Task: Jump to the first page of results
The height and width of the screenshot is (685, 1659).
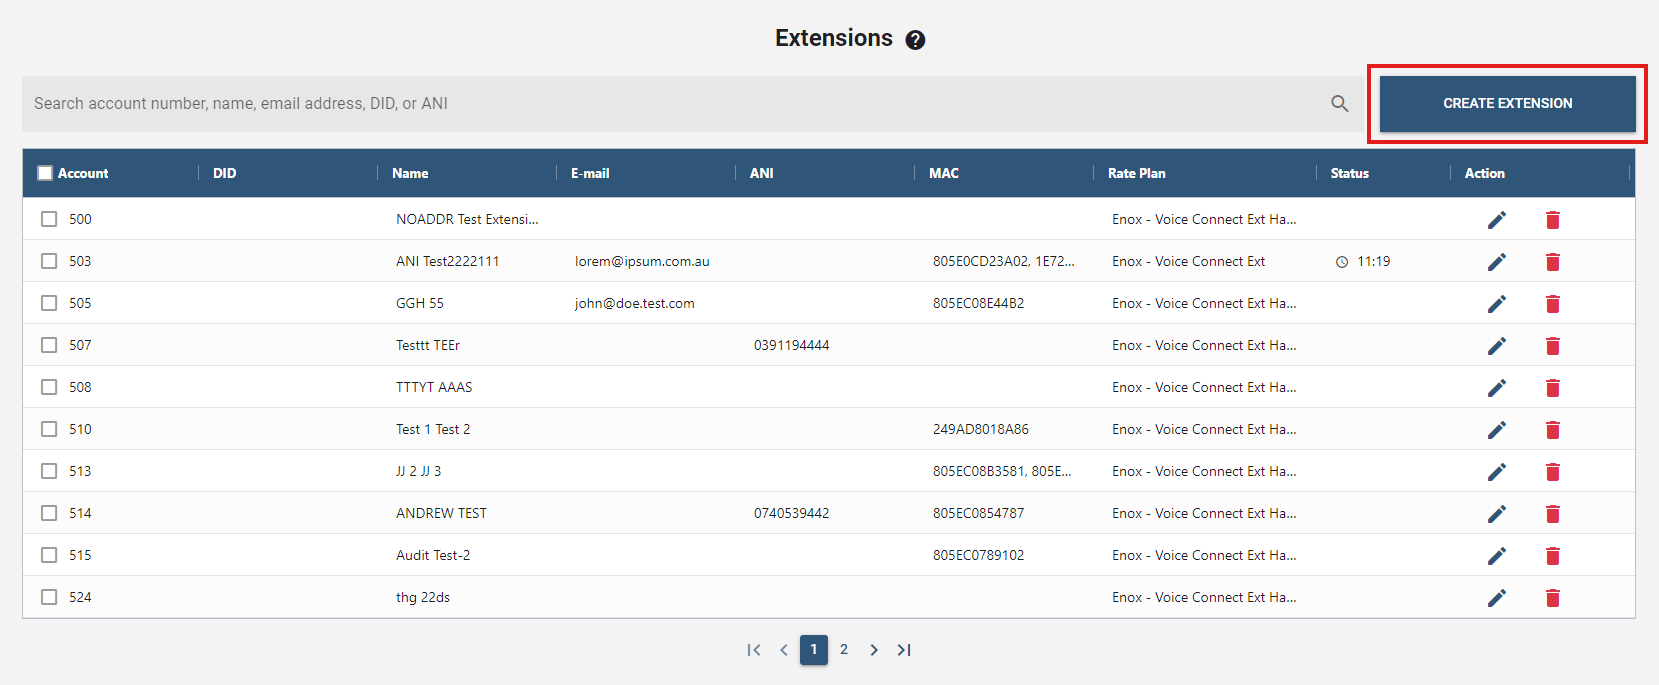Action: tap(754, 650)
